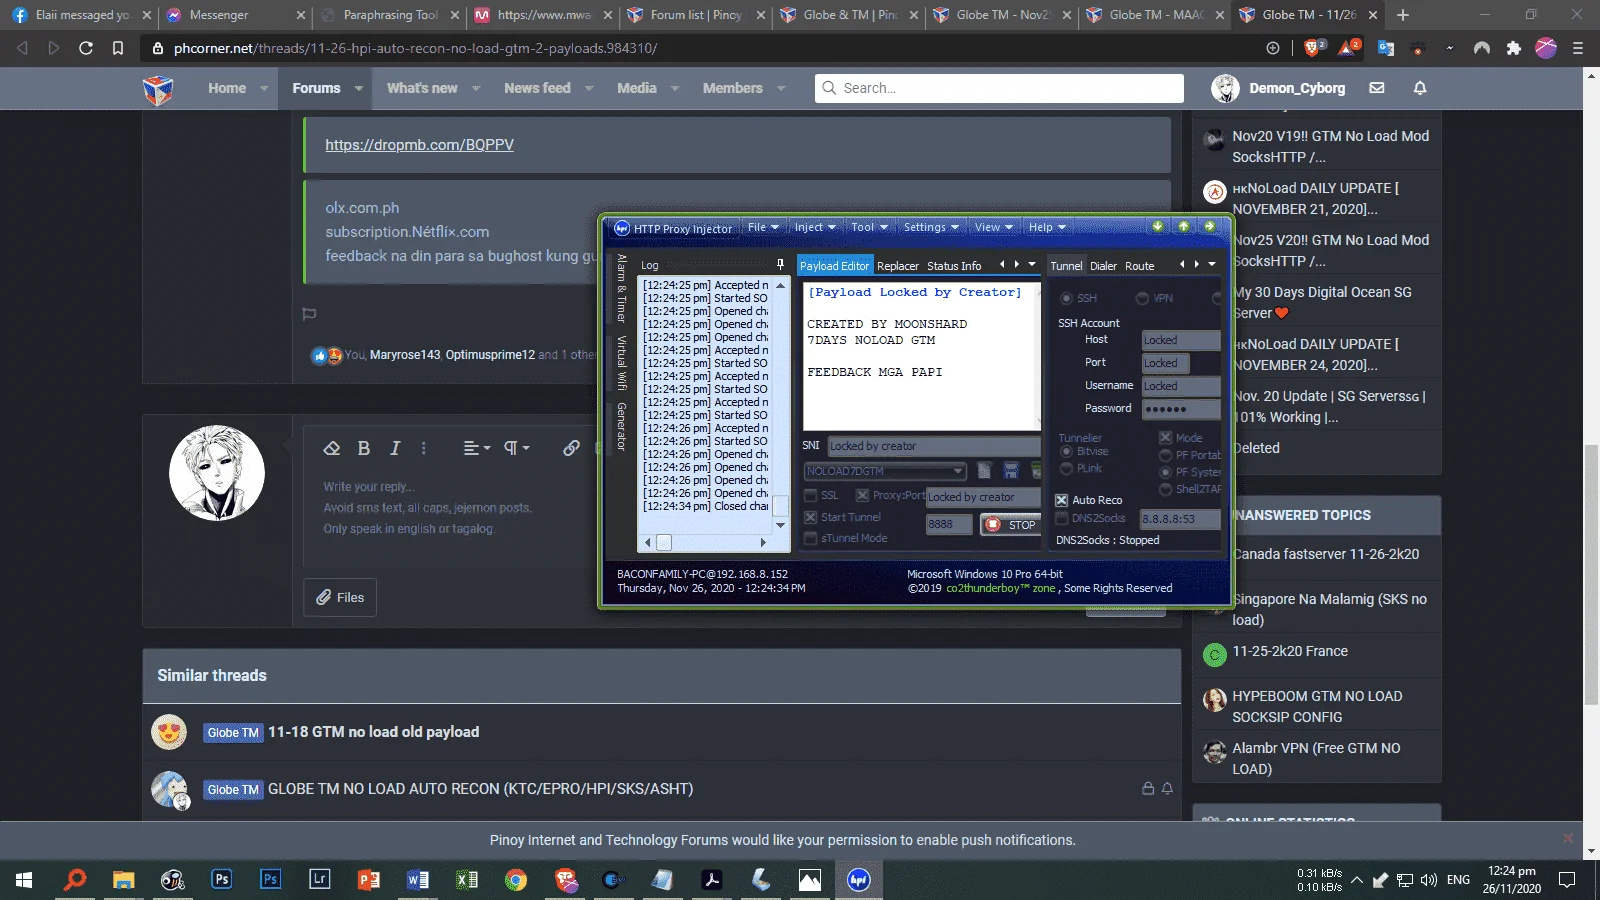Open Word from the taskbar
The width and height of the screenshot is (1600, 900).
tap(418, 879)
